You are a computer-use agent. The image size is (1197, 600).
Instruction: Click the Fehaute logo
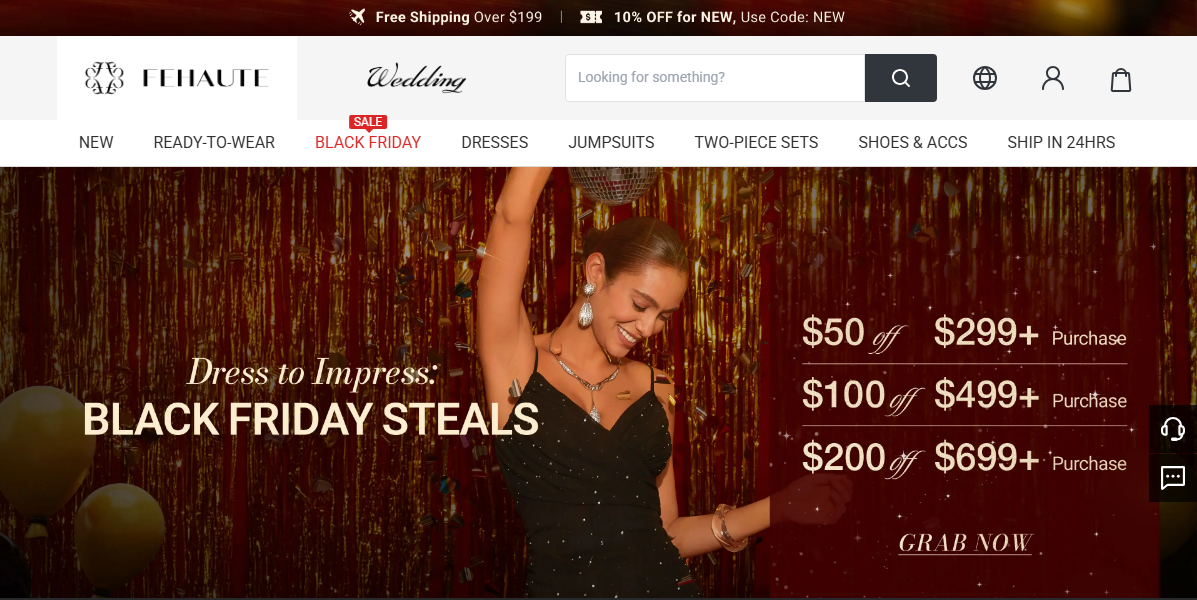coord(176,78)
